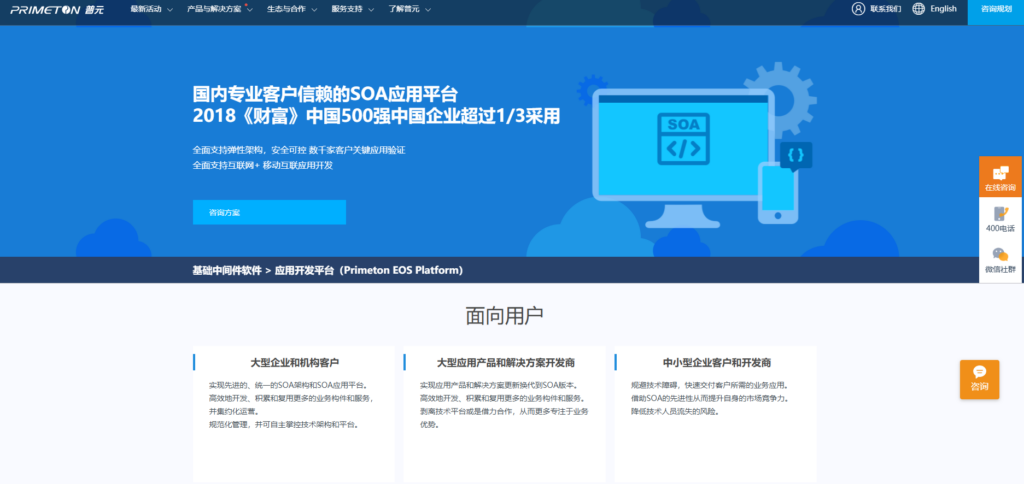Click the 面向用户 section title
The height and width of the screenshot is (484, 1024).
(504, 315)
